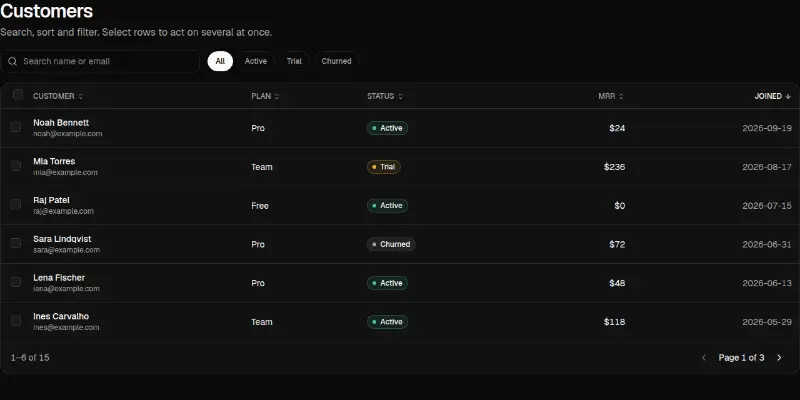Viewport: 800px width, 400px height.
Task: Click the Ines Carvalho customer name
Action: [x=61, y=317]
